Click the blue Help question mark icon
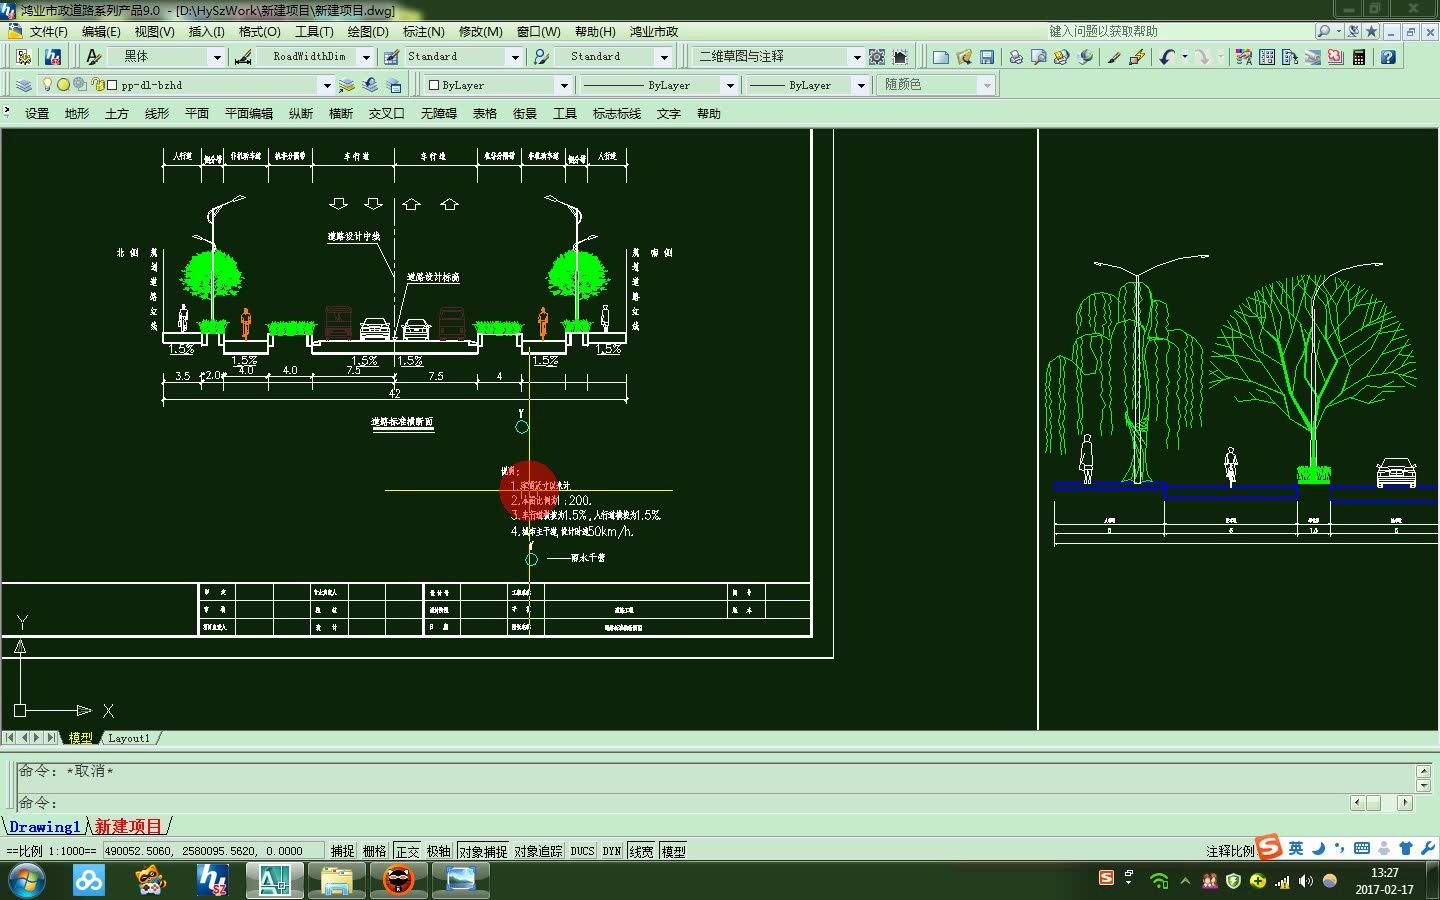 point(1388,57)
